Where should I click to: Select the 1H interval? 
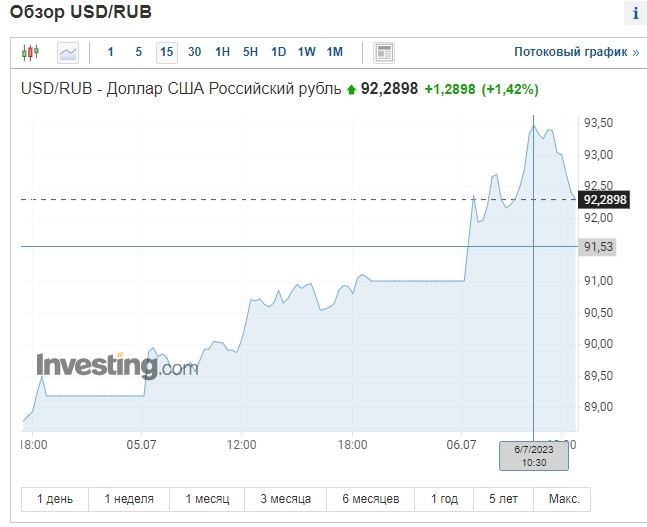pyautogui.click(x=222, y=52)
